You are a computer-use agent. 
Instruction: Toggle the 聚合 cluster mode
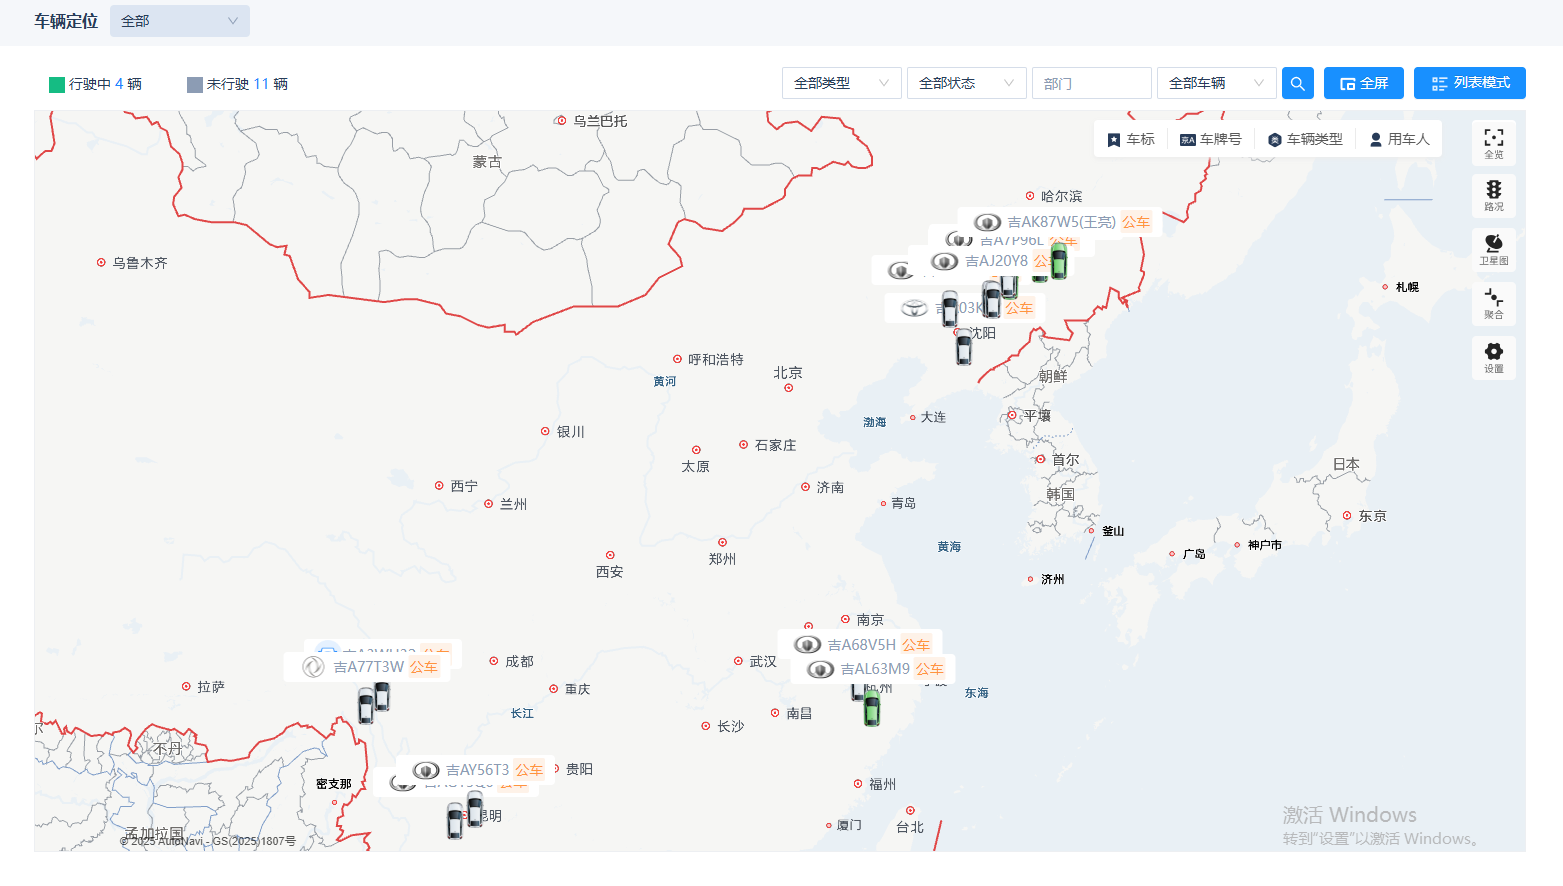(1493, 303)
